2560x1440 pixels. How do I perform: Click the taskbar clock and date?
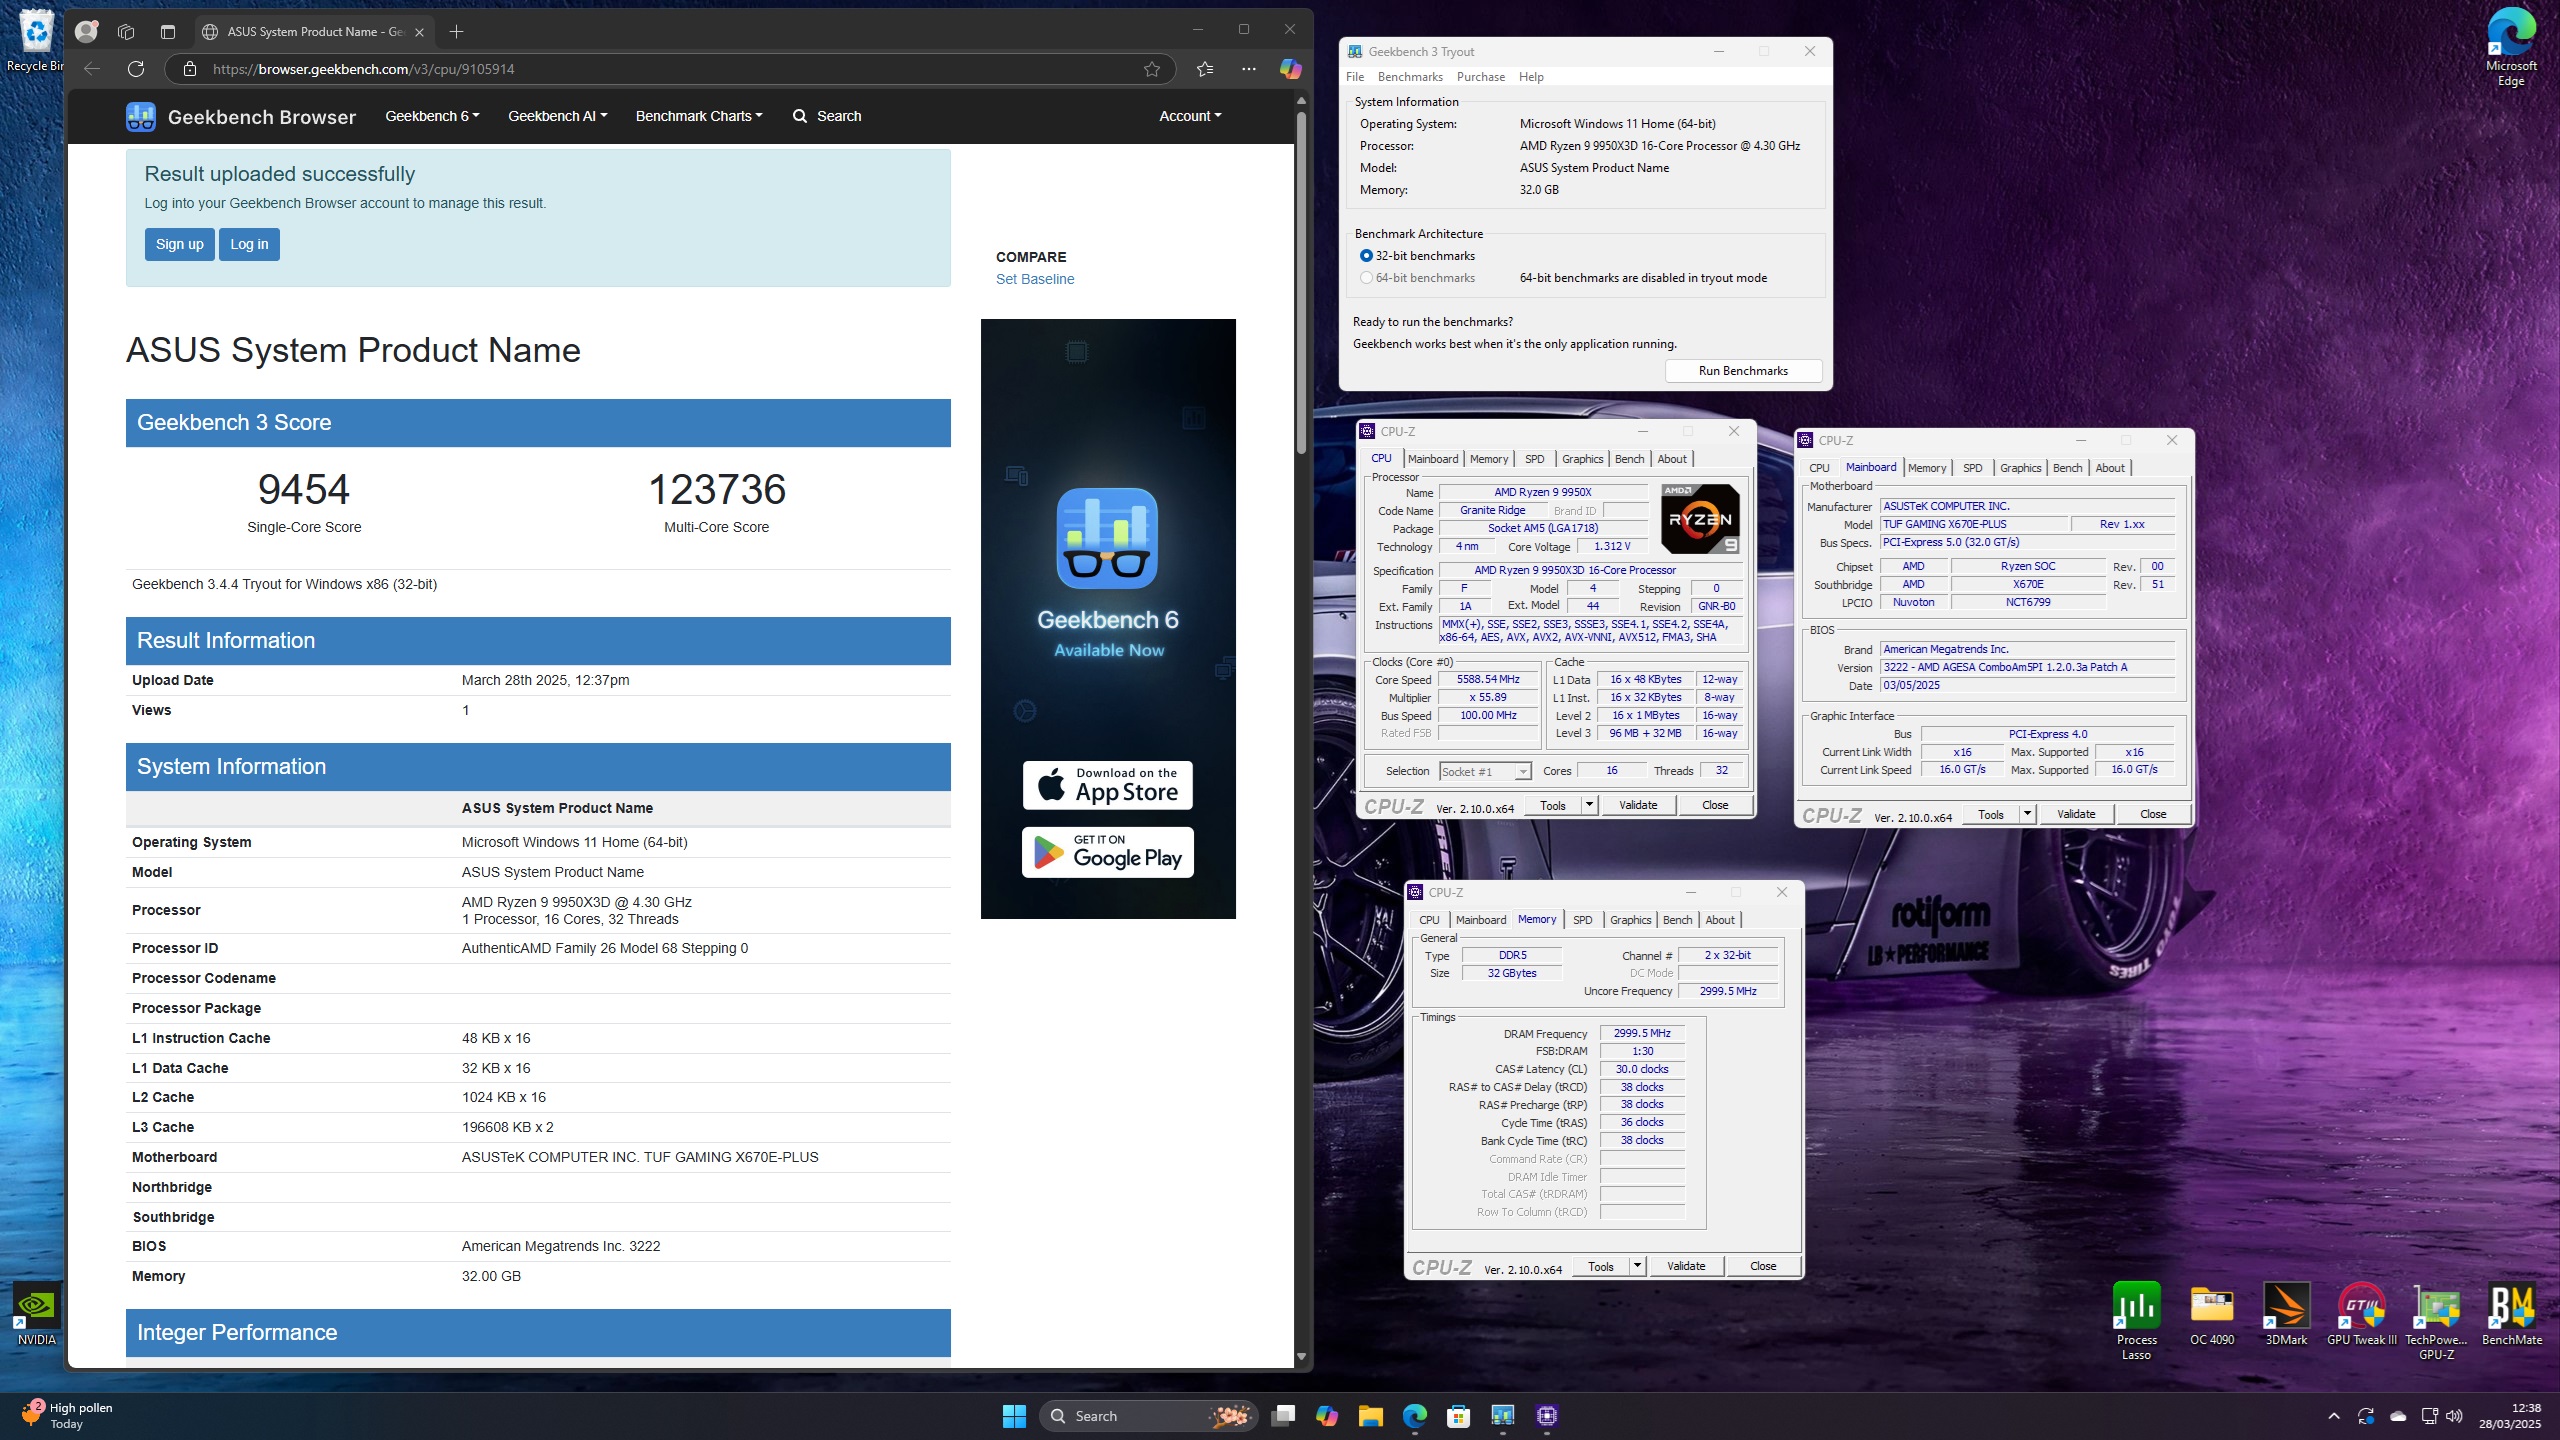[x=2510, y=1416]
